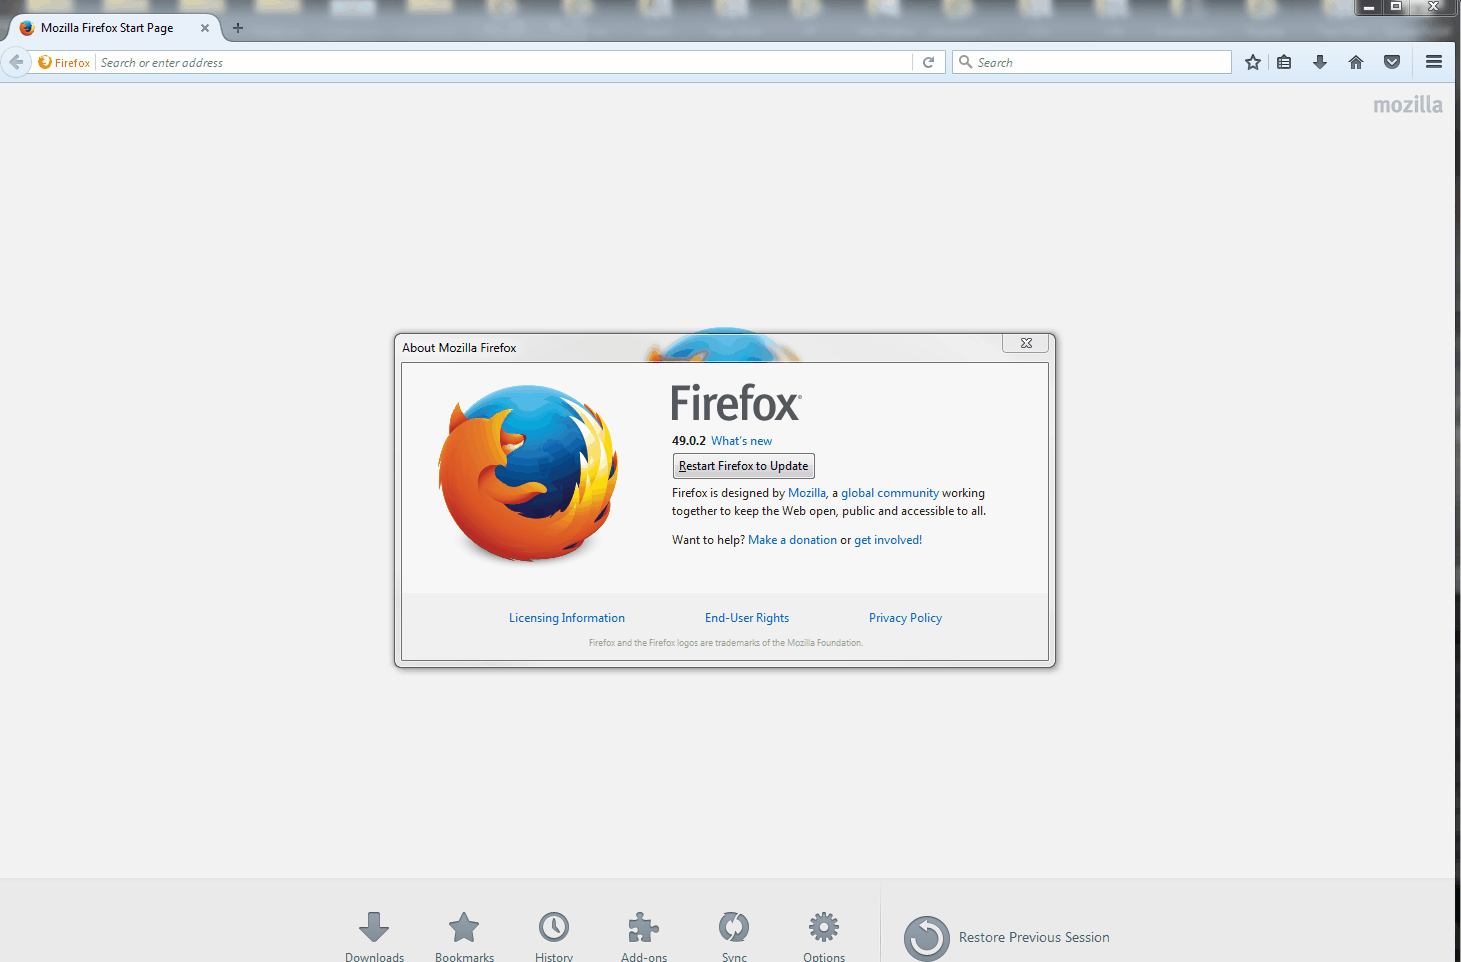Reload the page with the refresh icon
Viewport: 1461px width, 962px height.
928,62
